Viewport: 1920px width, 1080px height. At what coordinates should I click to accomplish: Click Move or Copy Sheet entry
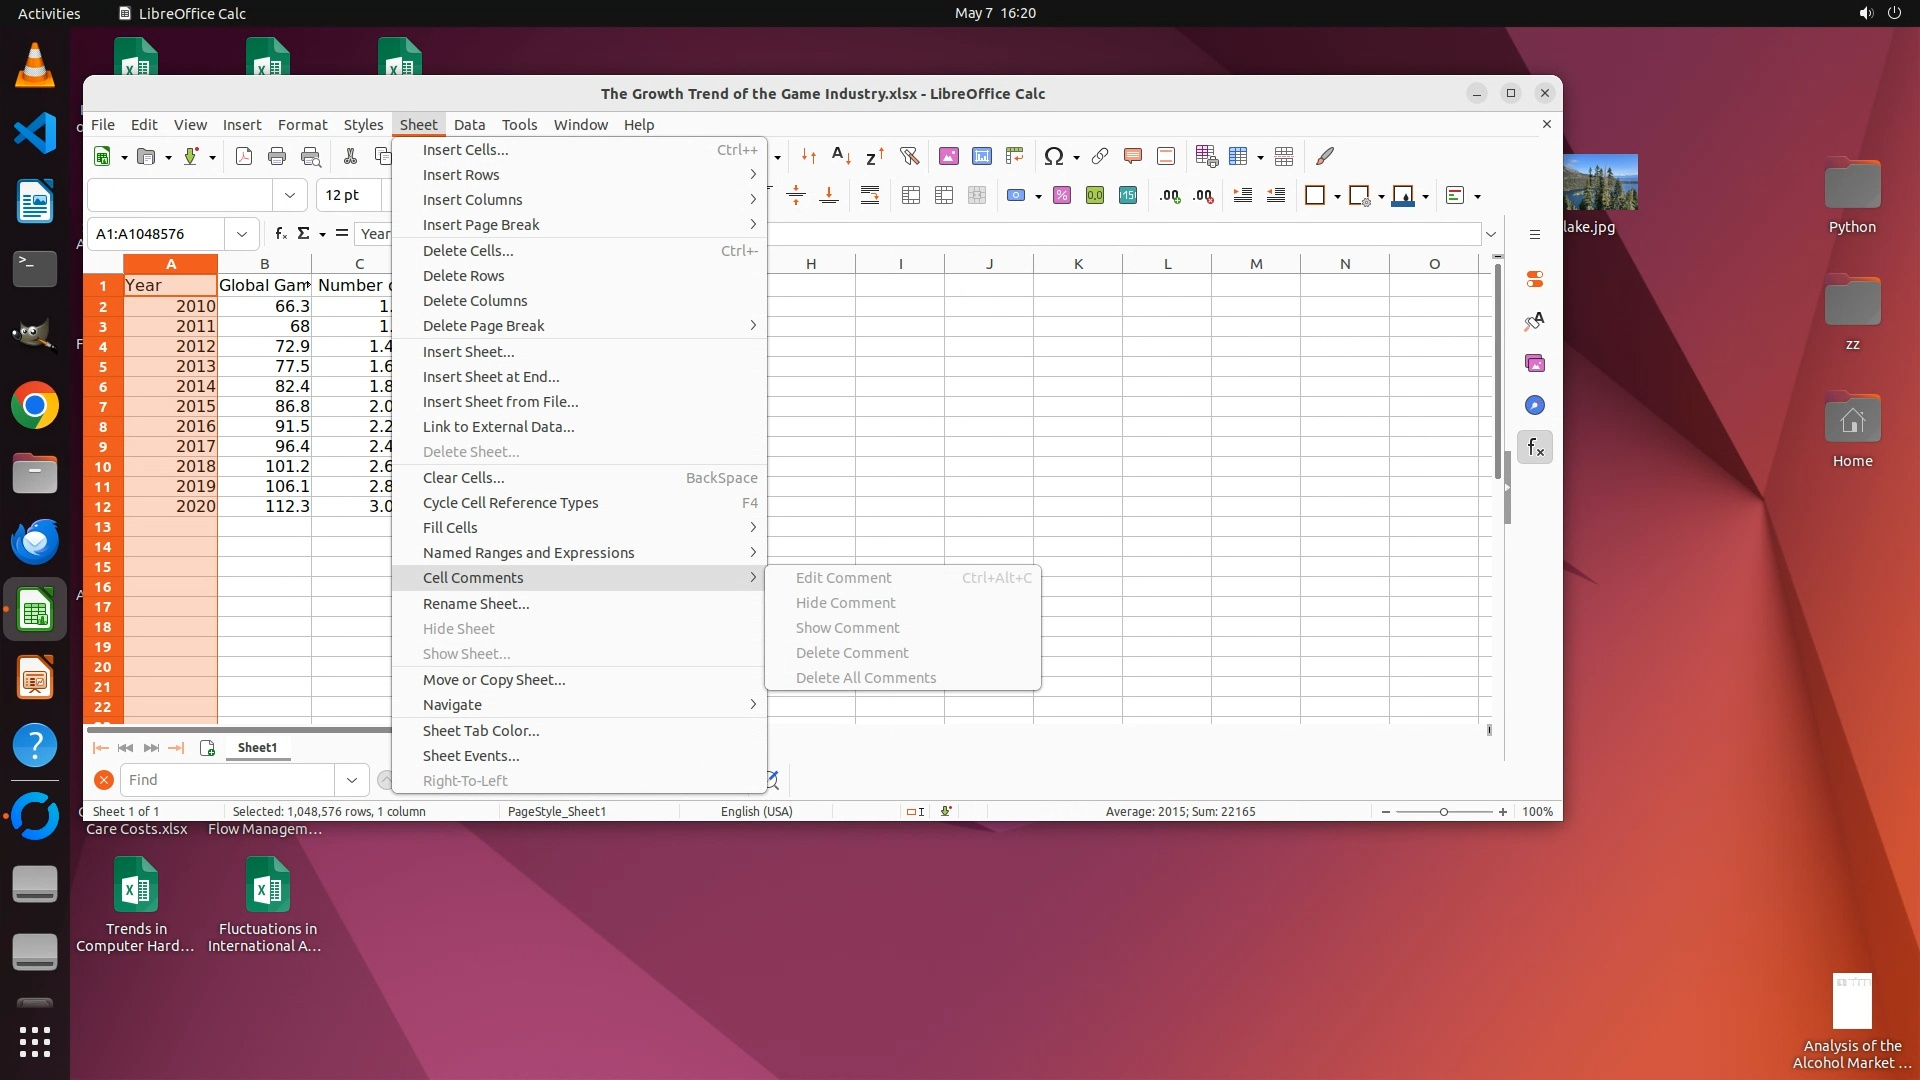point(494,680)
